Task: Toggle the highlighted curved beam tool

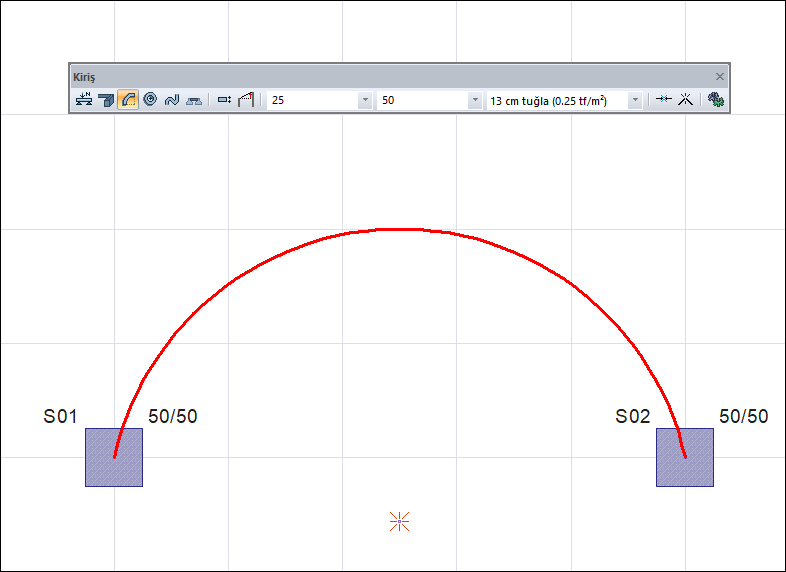Action: coord(128,100)
